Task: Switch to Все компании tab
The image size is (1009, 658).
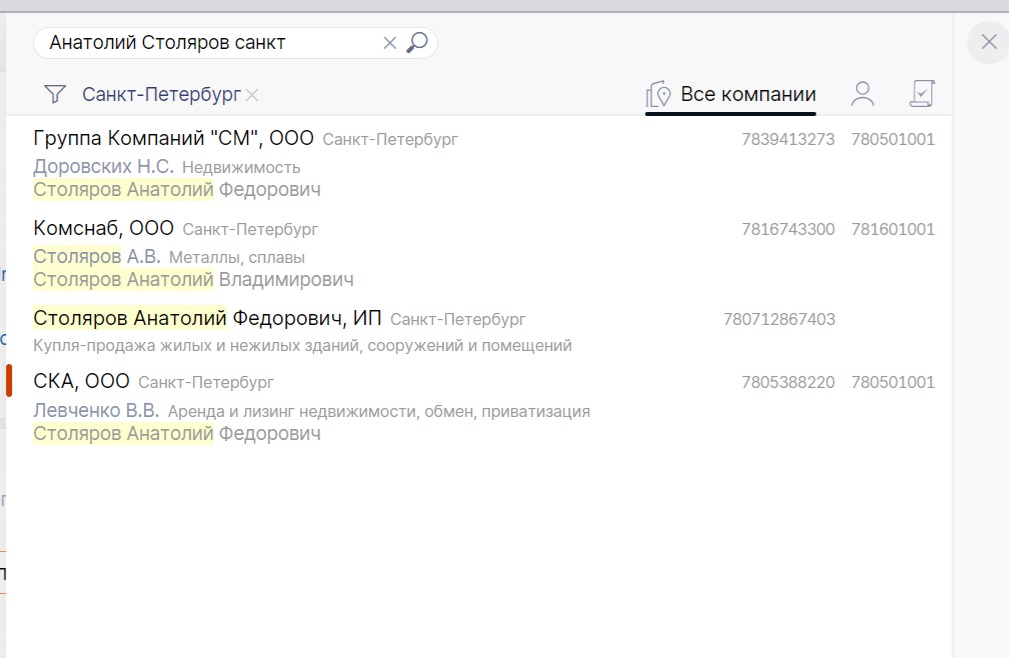Action: point(731,95)
